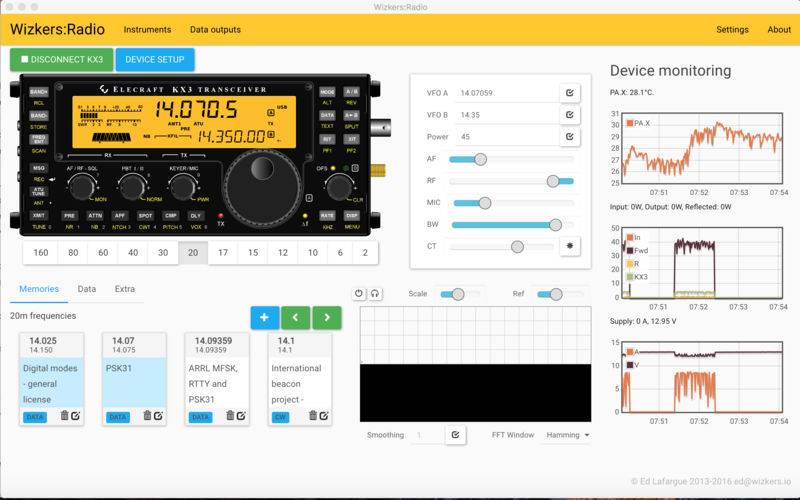Image resolution: width=800 pixels, height=500 pixels.
Task: Select the 40 meter band button
Action: pos(133,253)
